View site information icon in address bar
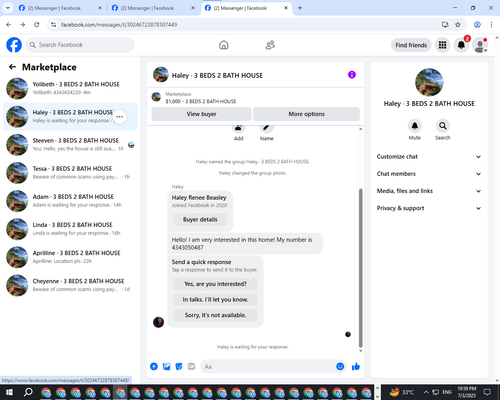The width and height of the screenshot is (500, 400). pos(53,25)
